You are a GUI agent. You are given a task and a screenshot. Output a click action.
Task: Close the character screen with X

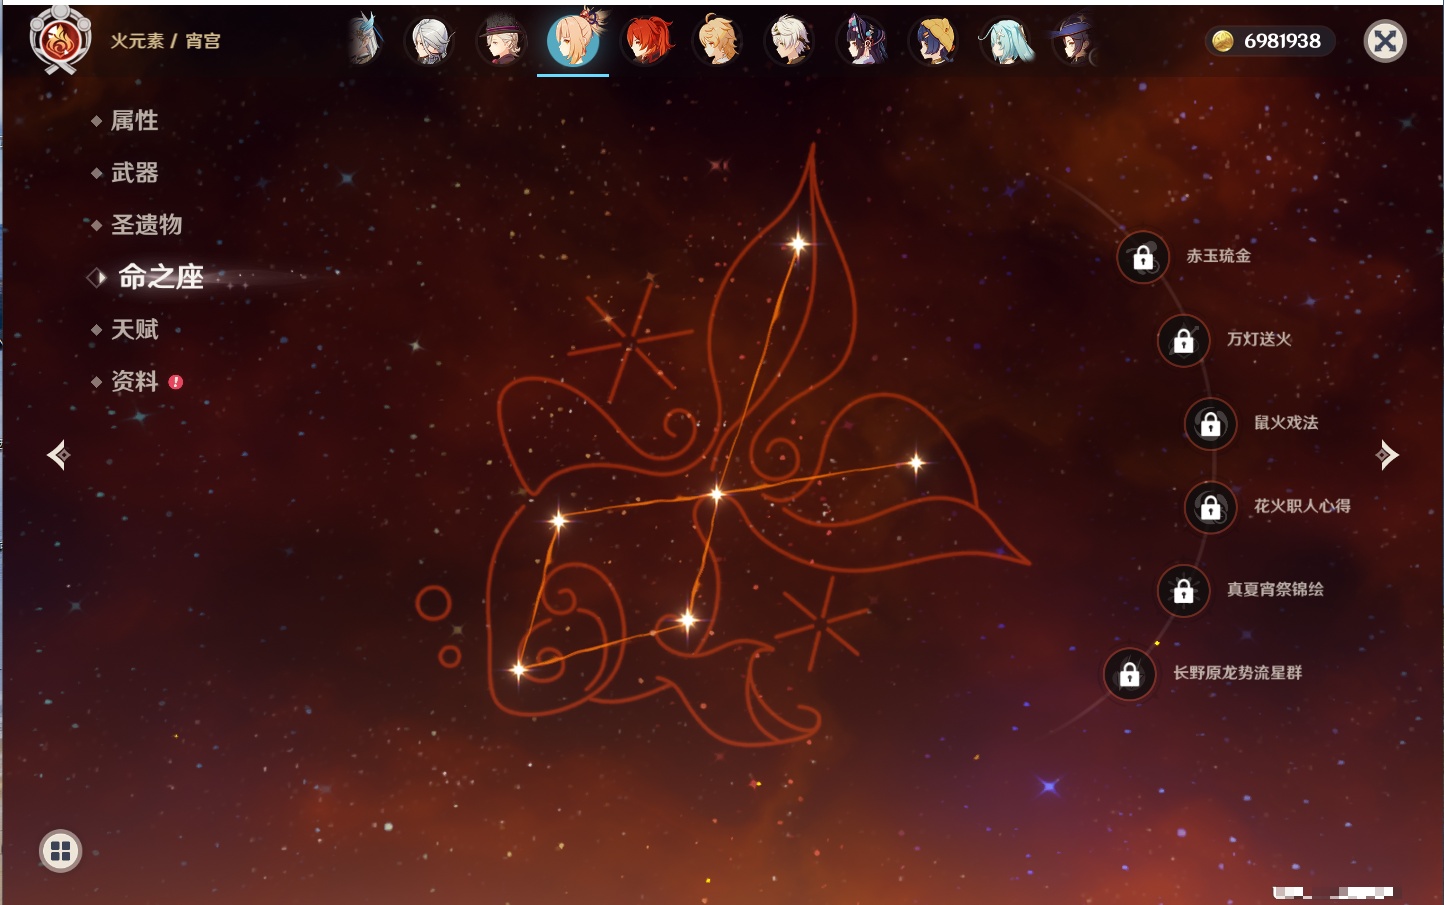(1385, 41)
